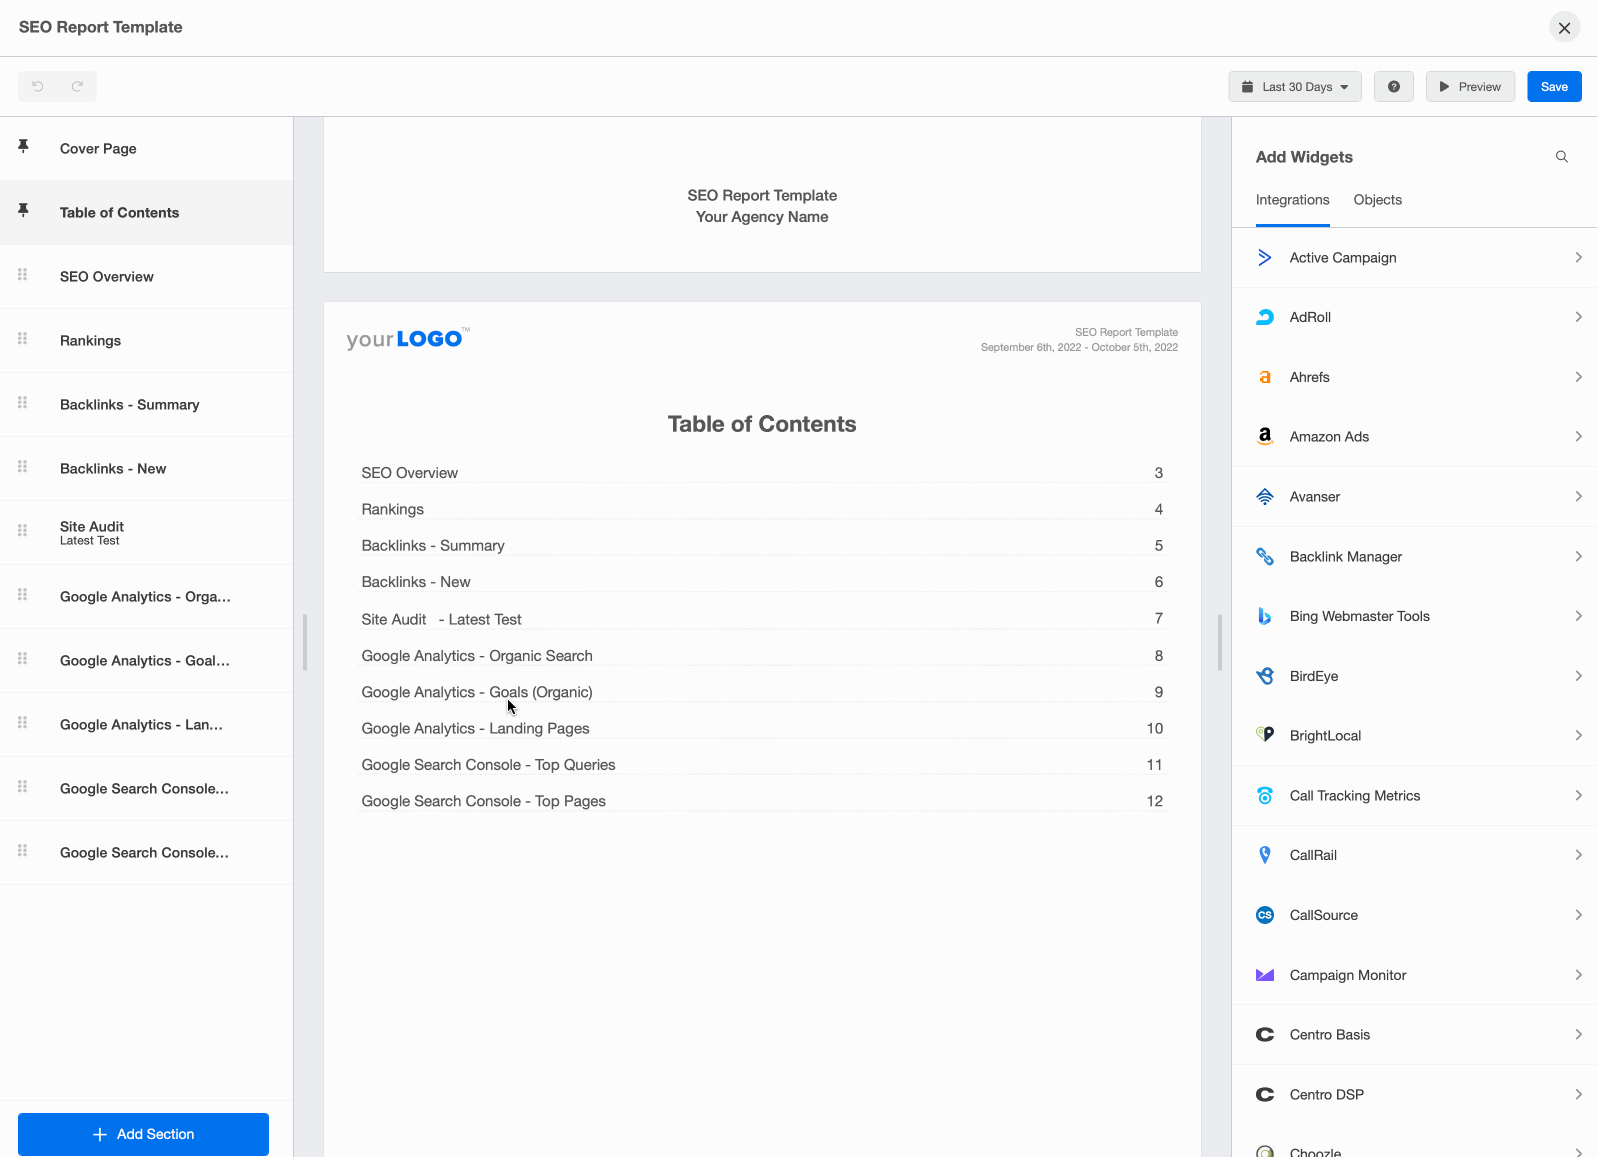
Task: Click the Rankings drag handle icon
Action: [22, 338]
